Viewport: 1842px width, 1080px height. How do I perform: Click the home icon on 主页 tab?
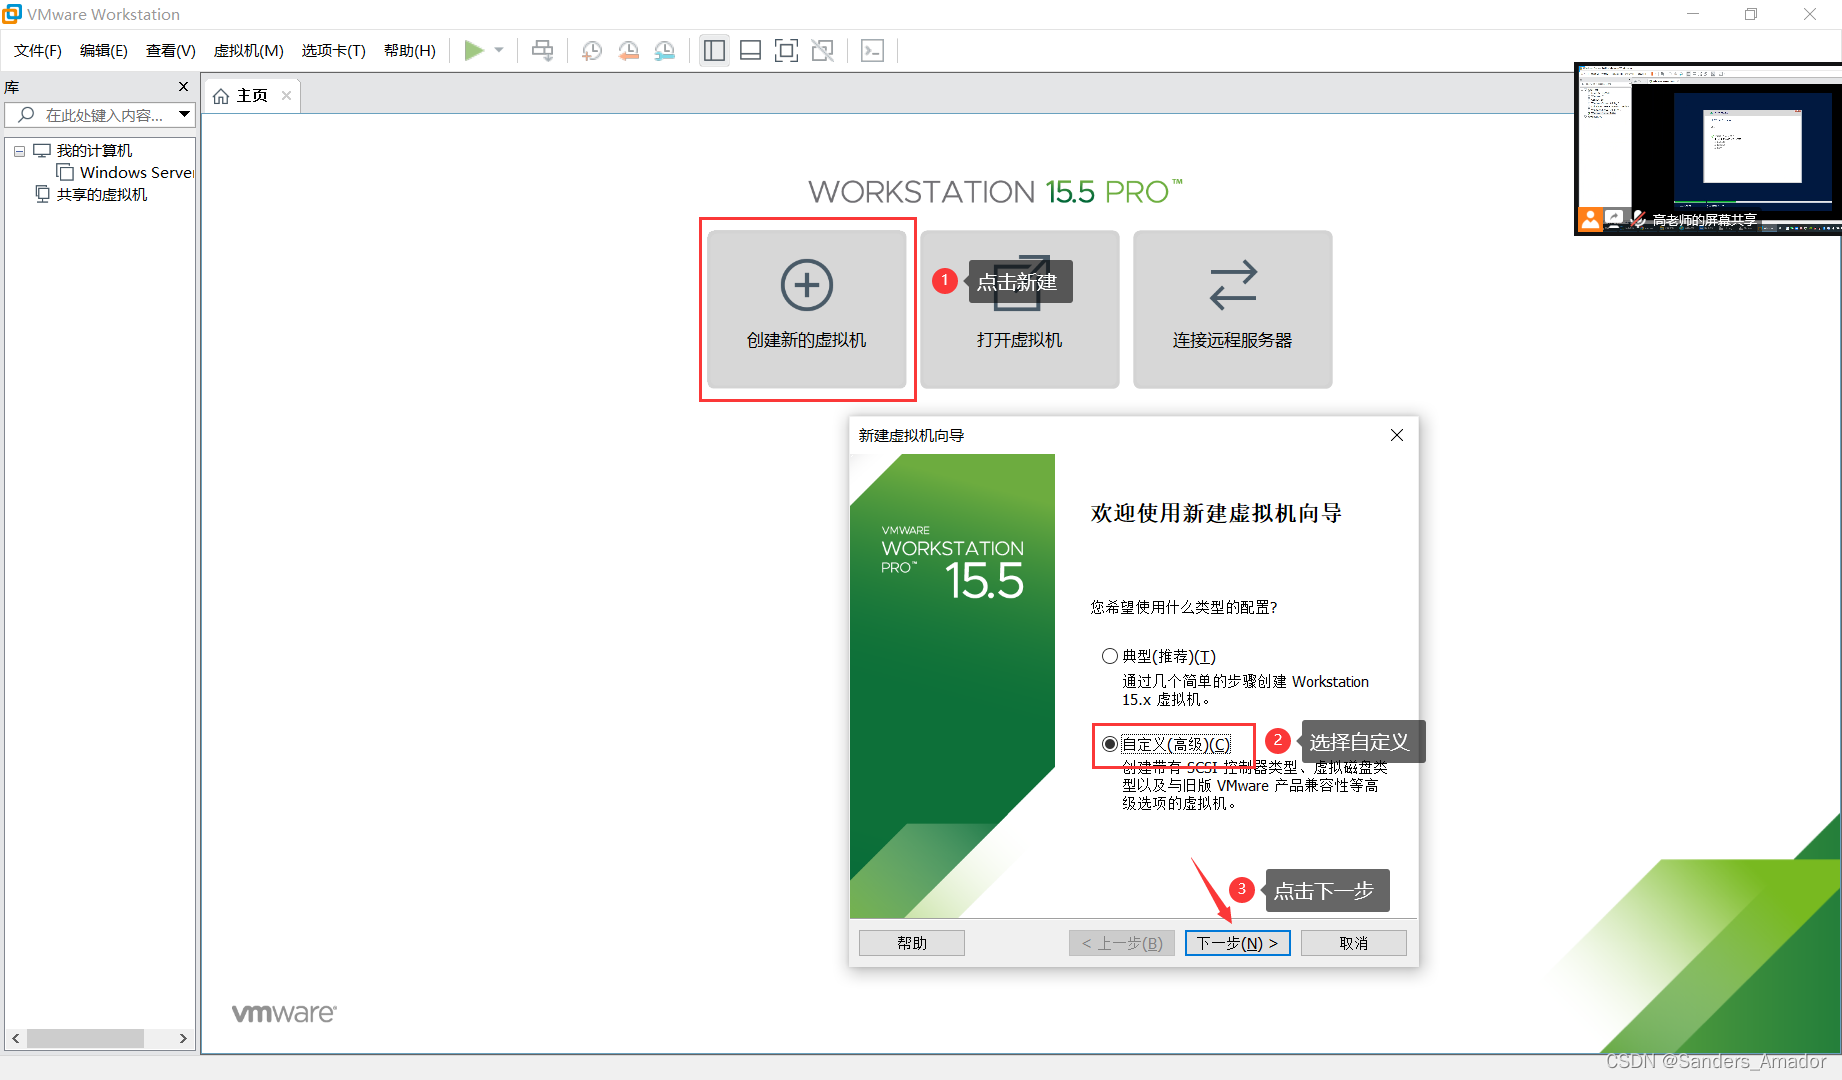coord(221,96)
